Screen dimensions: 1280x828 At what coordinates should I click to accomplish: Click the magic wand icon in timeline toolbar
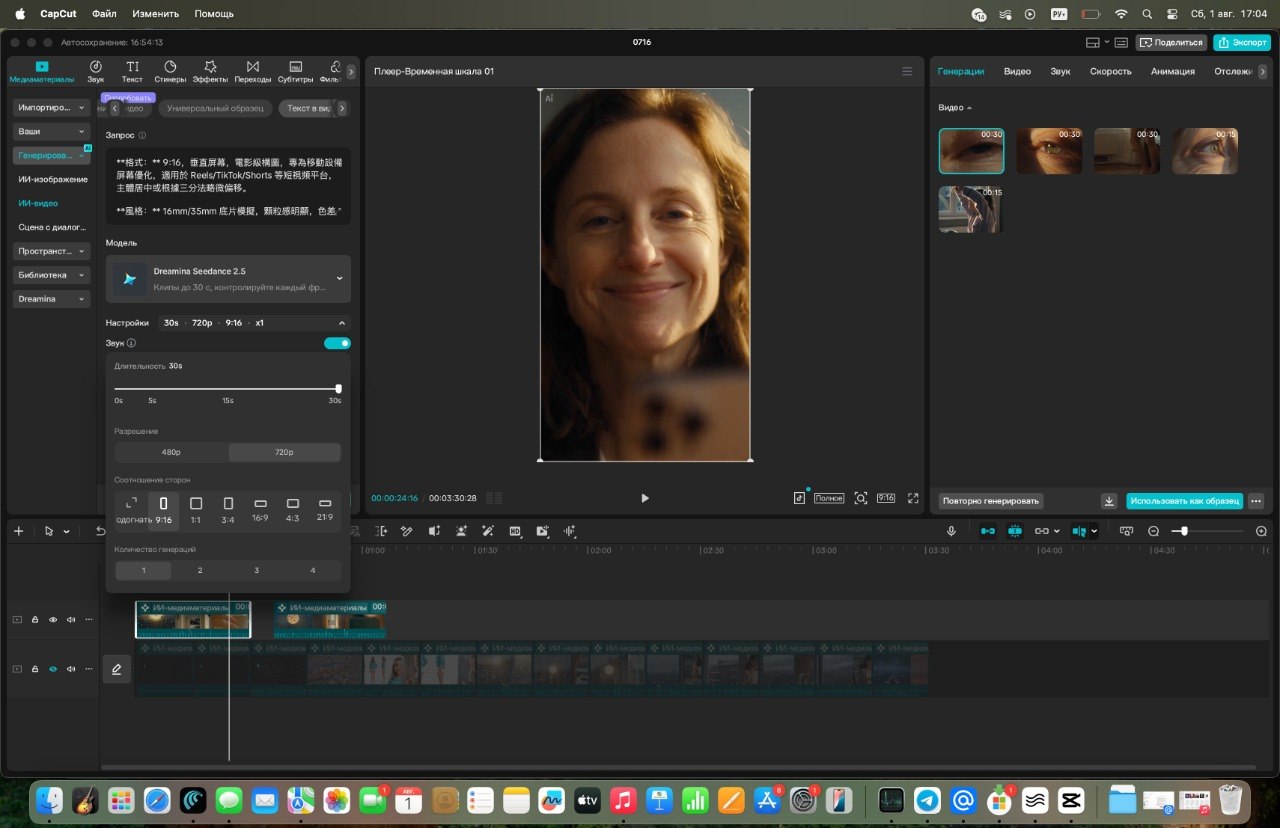tap(488, 531)
